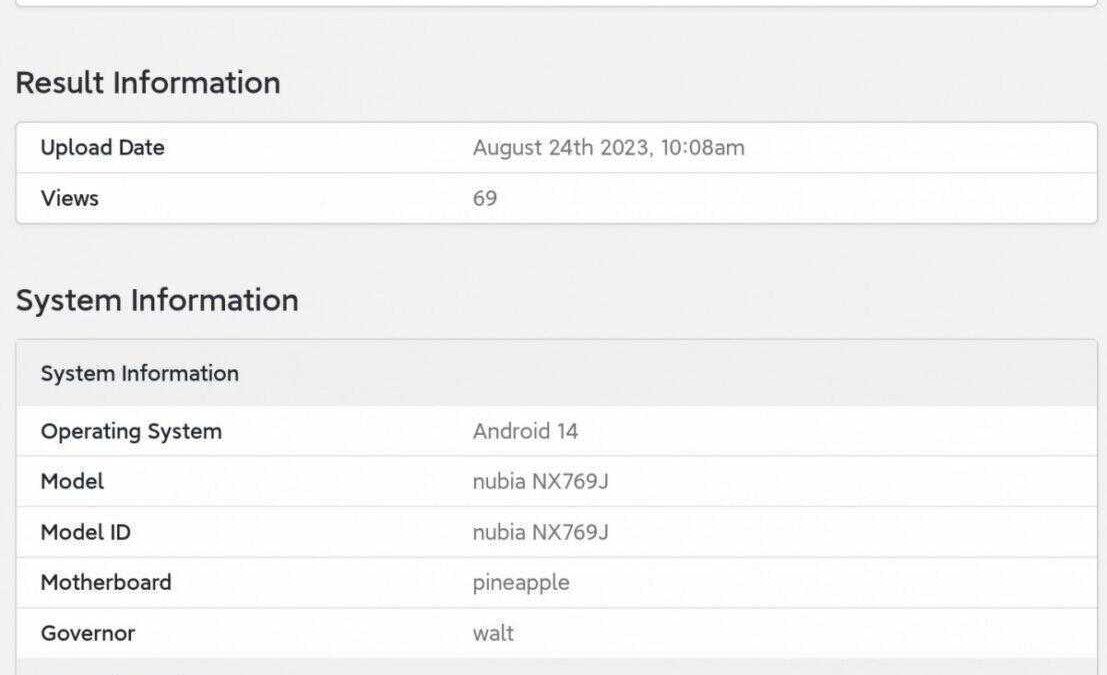Click the Result Information heading
The image size is (1107, 675).
[x=148, y=83]
